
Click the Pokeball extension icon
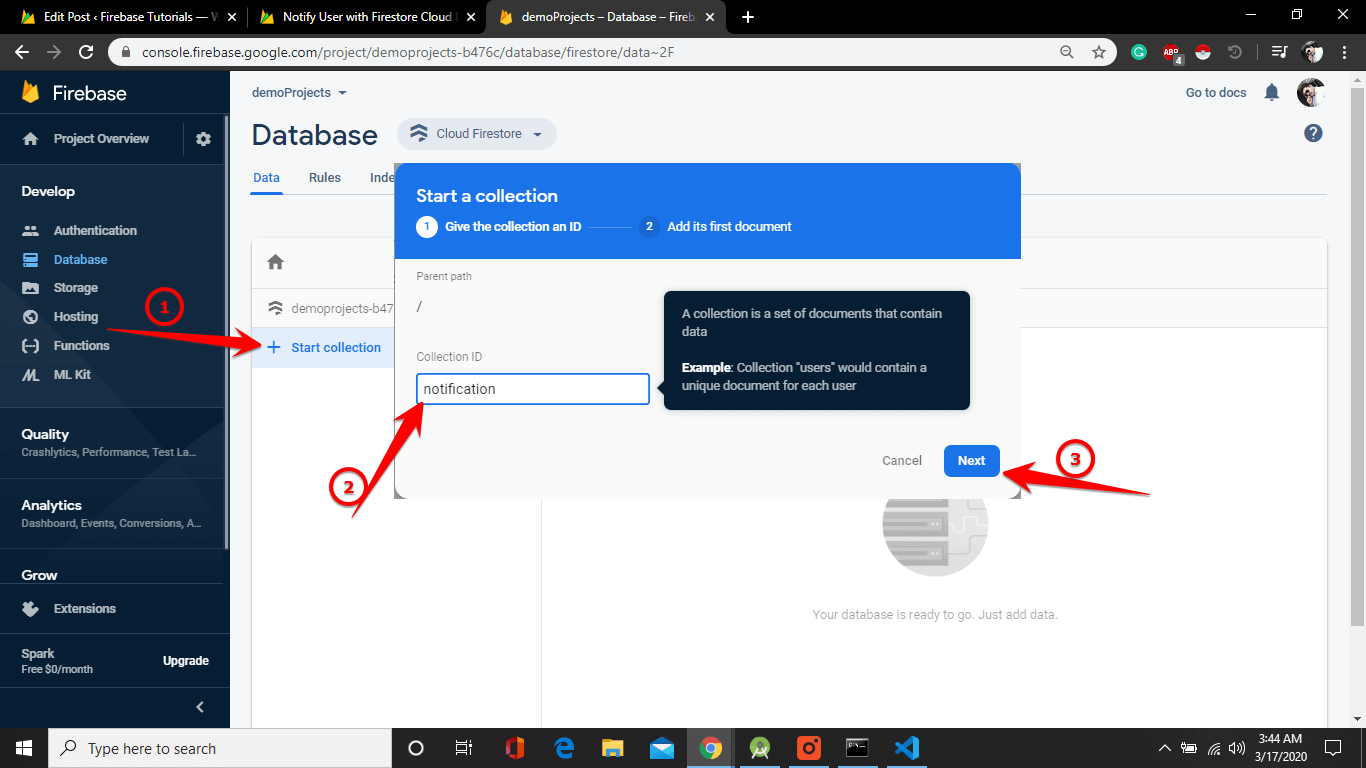[1203, 52]
